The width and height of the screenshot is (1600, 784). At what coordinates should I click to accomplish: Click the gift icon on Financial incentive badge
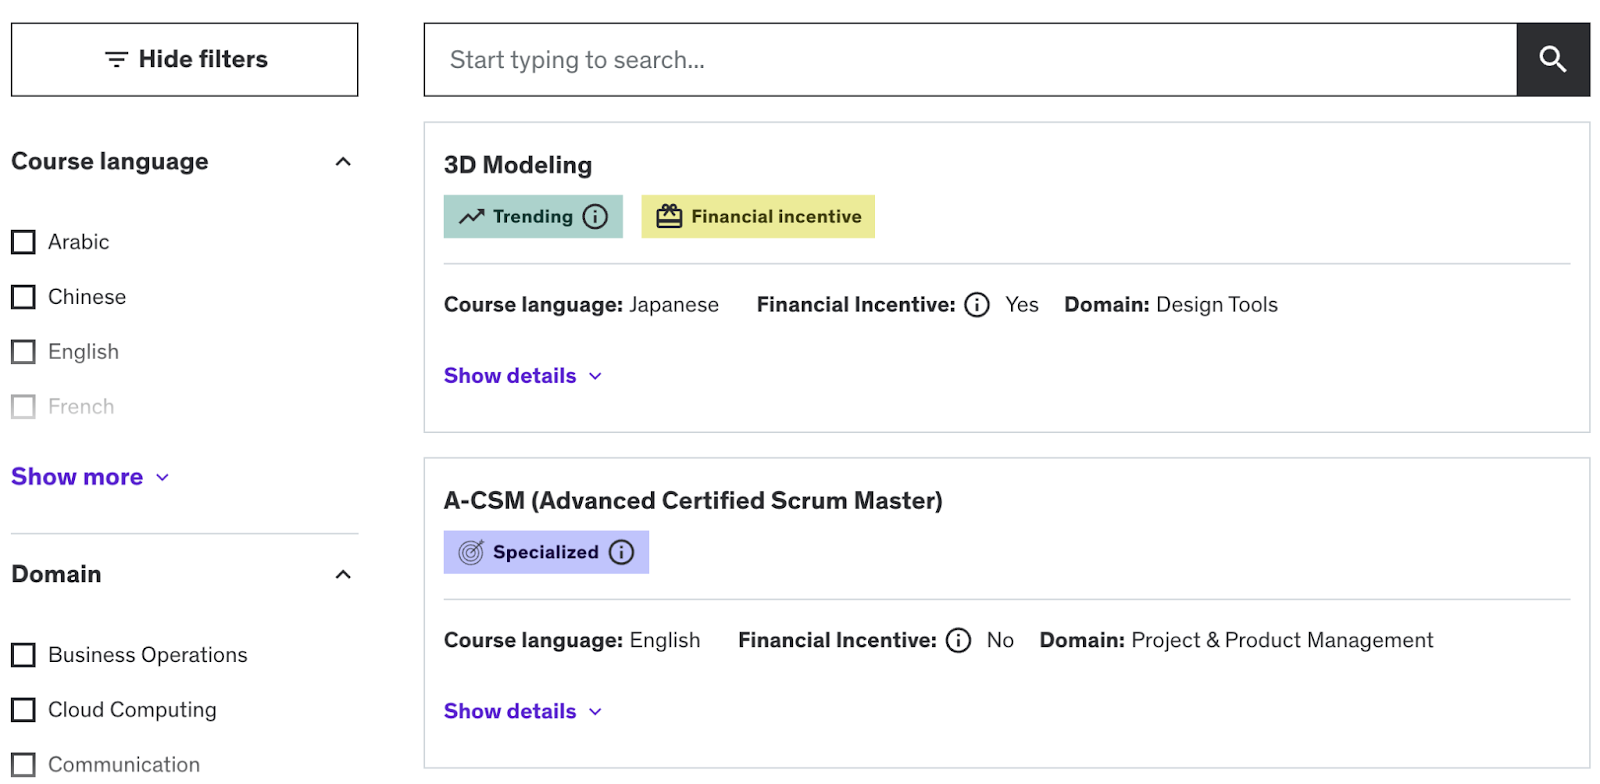pyautogui.click(x=669, y=216)
